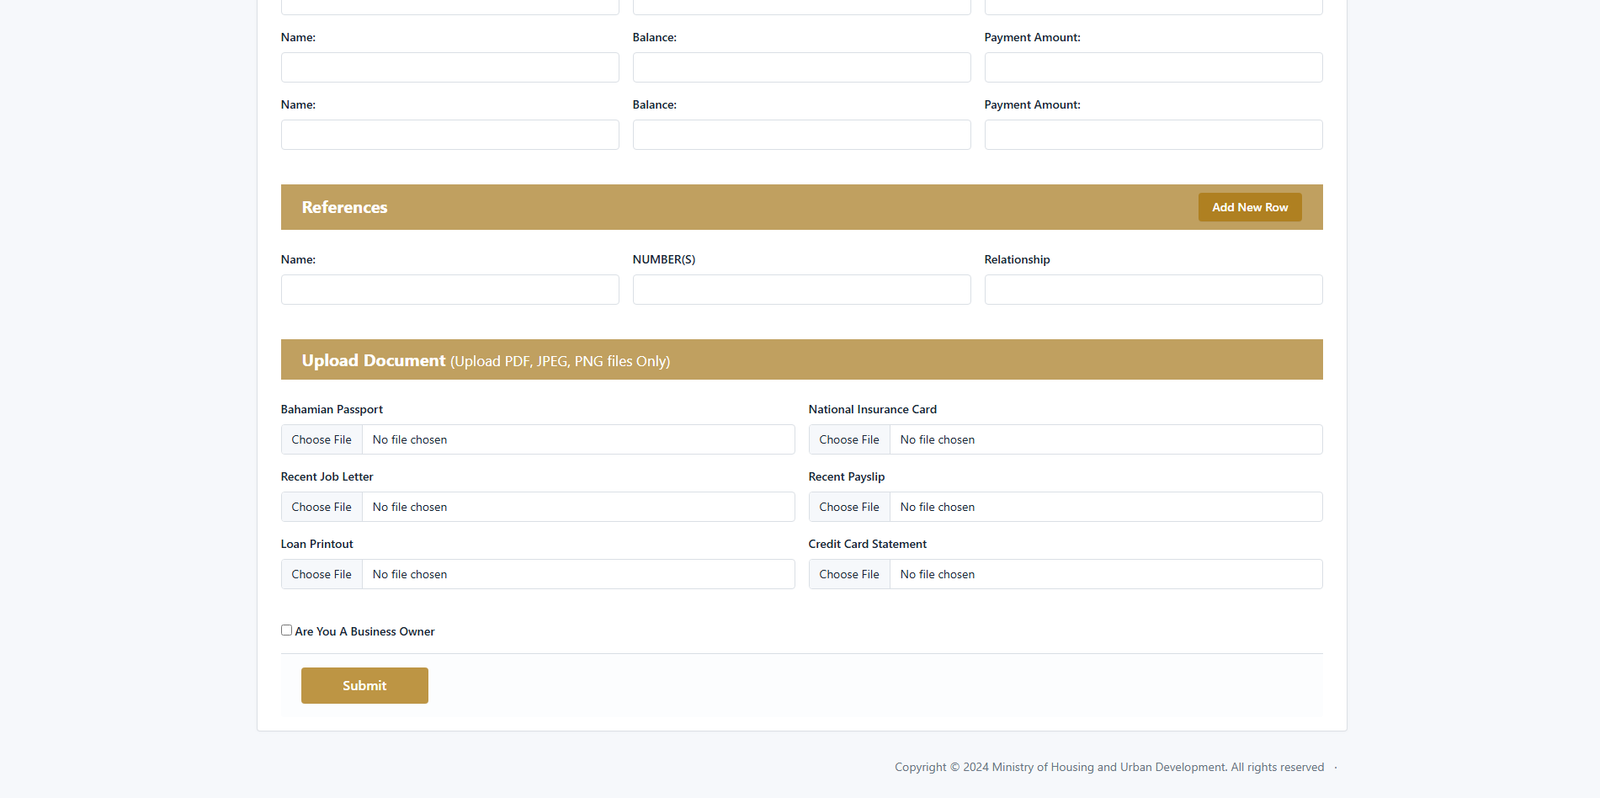The height and width of the screenshot is (798, 1600).
Task: Choose file for Recent Job Letter
Action: pos(322,507)
